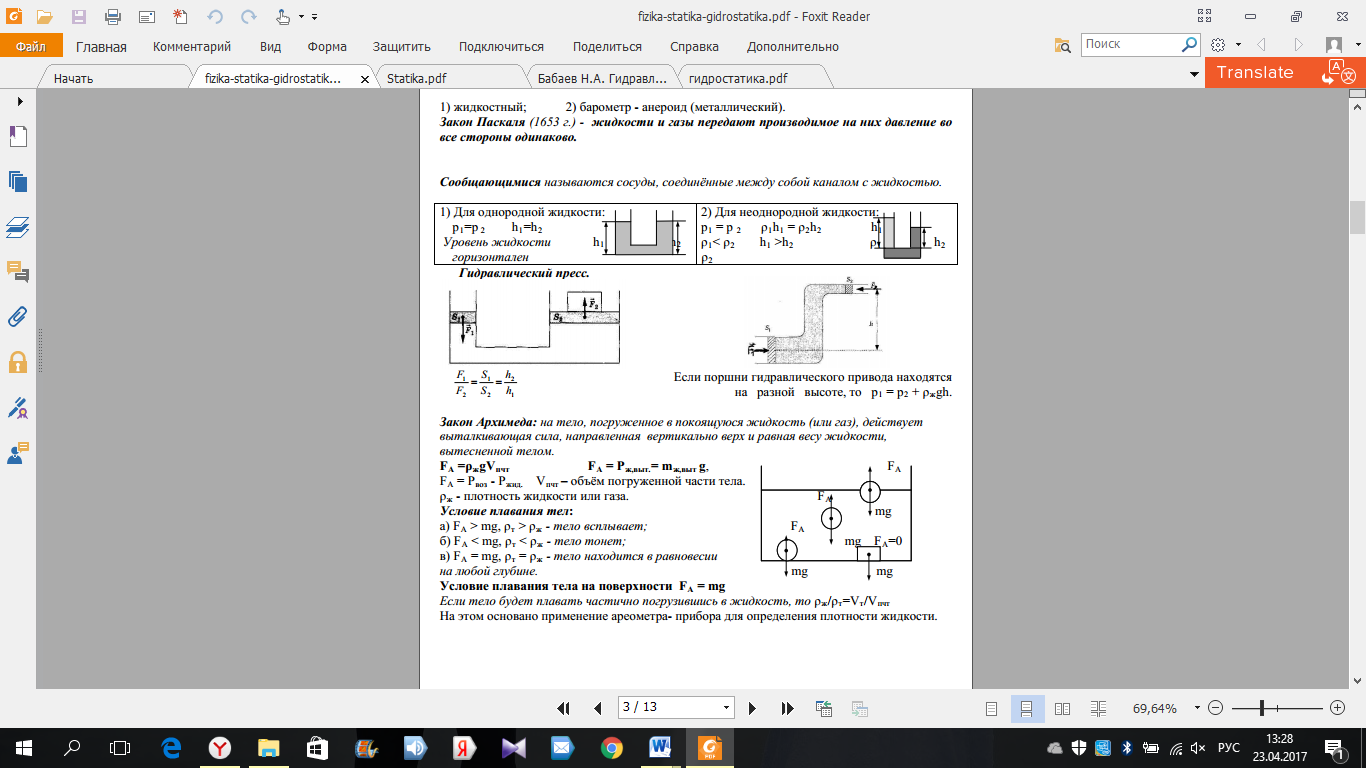Jump to the last page of the document
The width and height of the screenshot is (1366, 768).
pyautogui.click(x=787, y=708)
